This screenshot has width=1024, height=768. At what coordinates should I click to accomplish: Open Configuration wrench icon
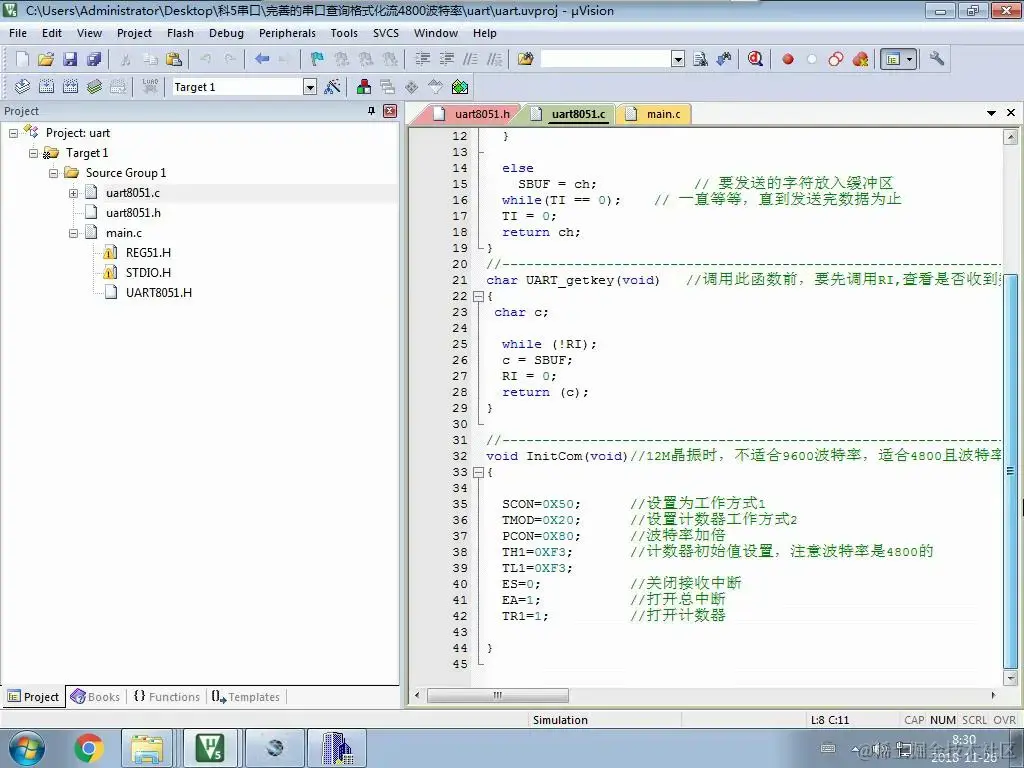point(936,59)
